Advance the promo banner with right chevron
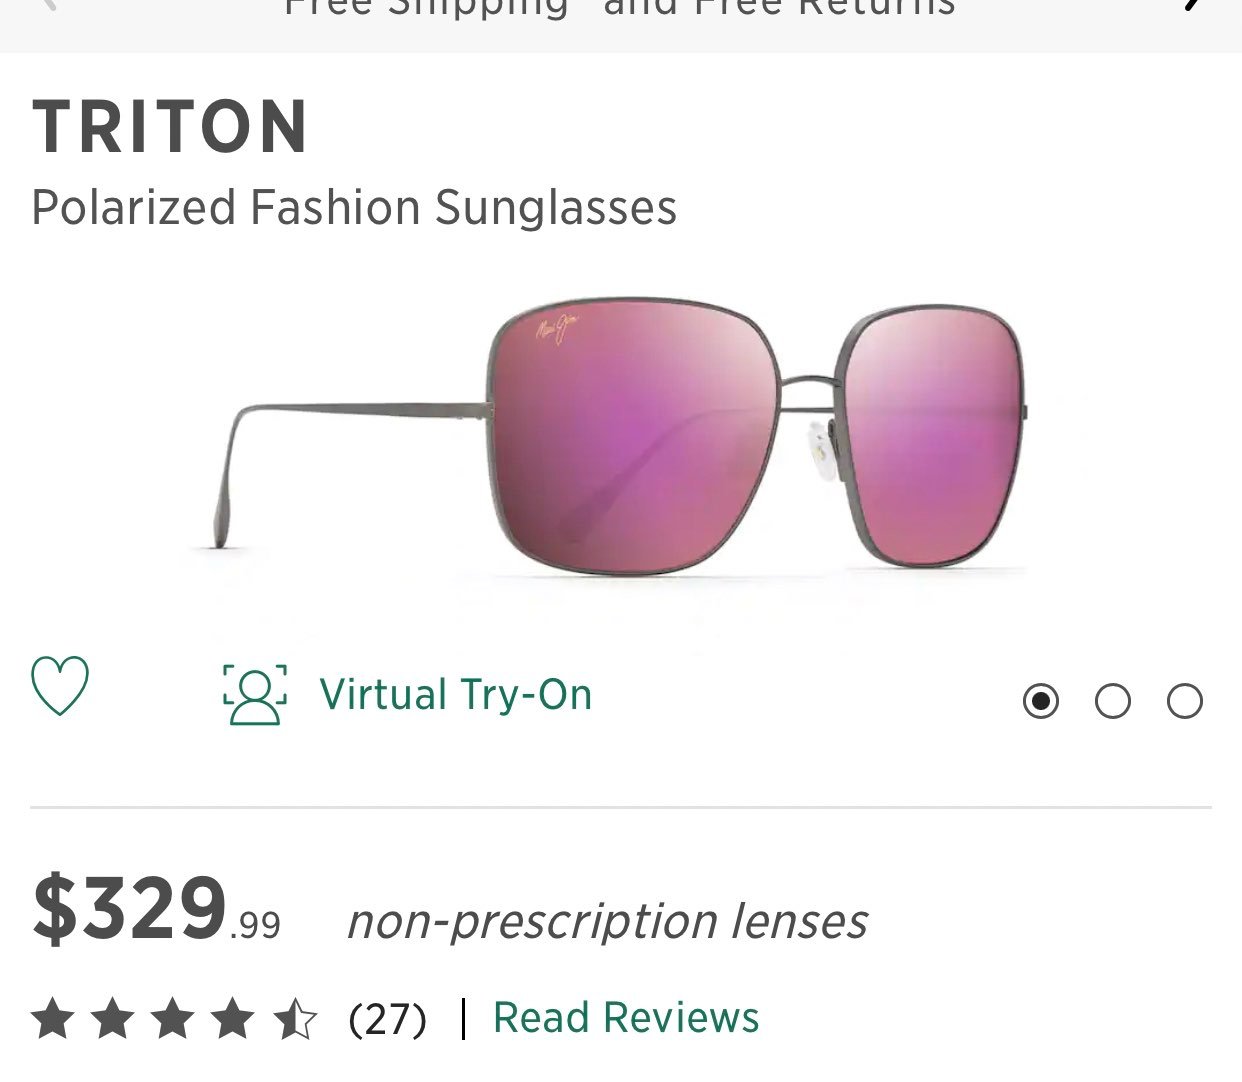 click(x=1192, y=5)
